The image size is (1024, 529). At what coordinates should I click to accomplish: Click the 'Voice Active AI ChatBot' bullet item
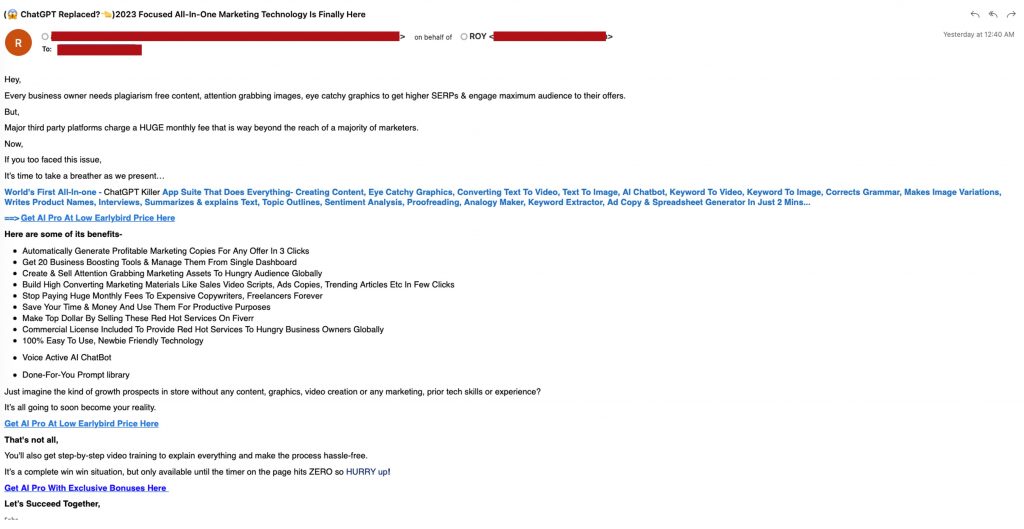(x=66, y=357)
